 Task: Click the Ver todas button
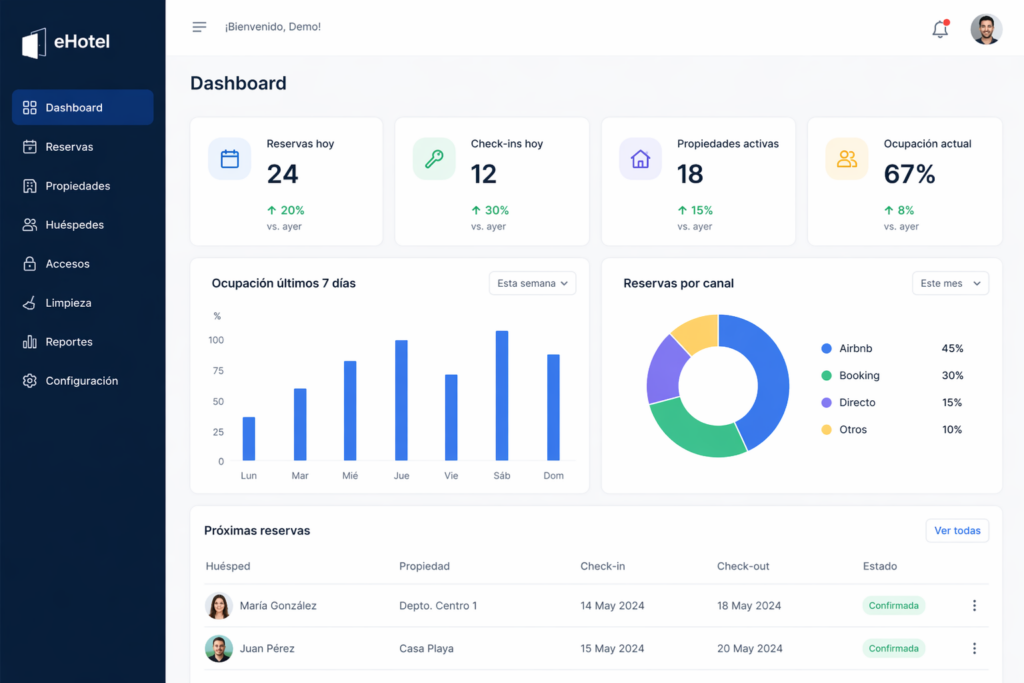[957, 530]
